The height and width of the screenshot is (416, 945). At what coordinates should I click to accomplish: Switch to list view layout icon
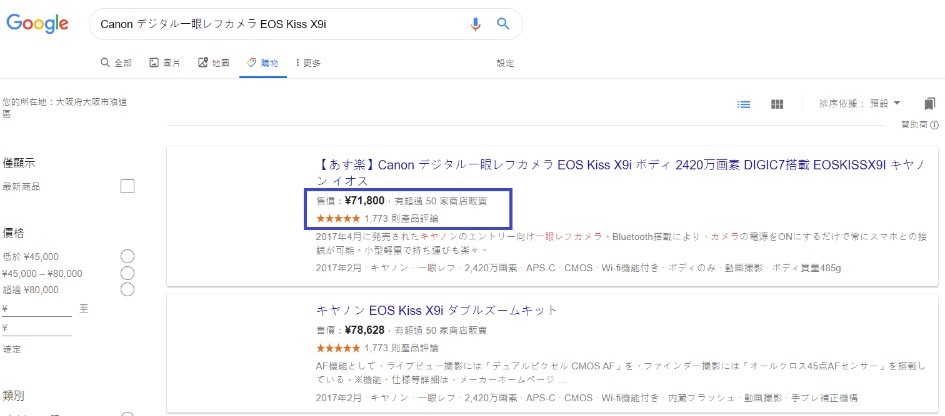(x=744, y=104)
